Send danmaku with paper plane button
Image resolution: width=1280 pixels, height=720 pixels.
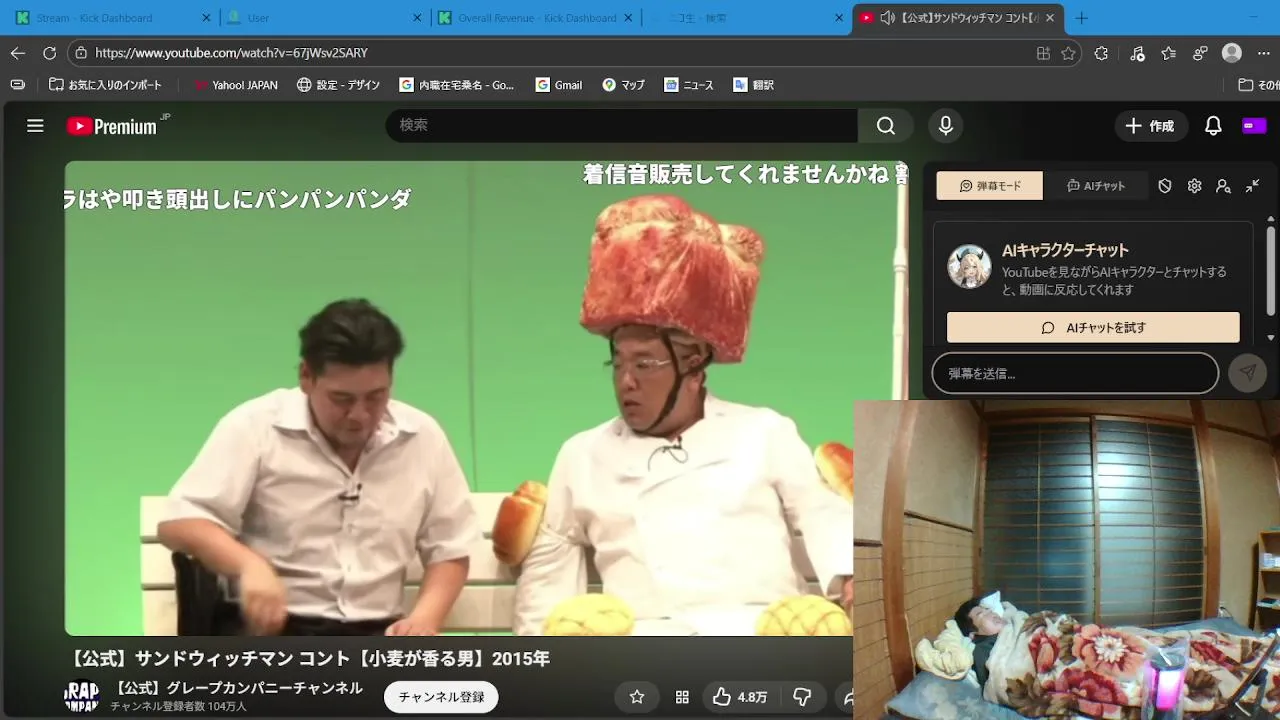[1247, 373]
